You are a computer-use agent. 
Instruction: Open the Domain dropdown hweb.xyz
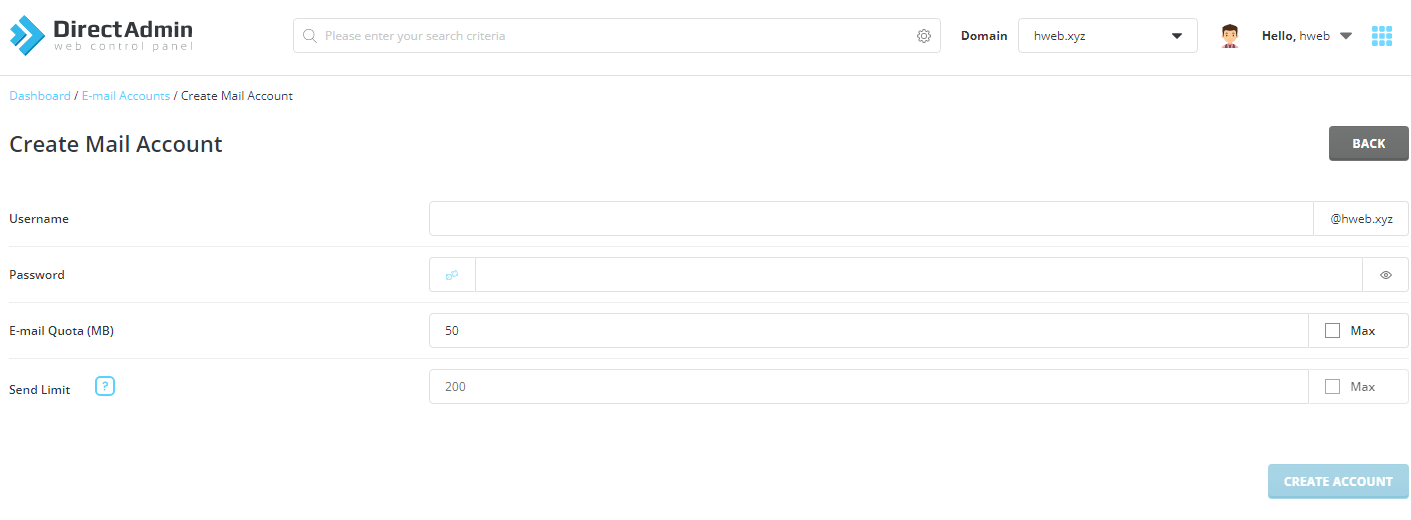click(x=1107, y=36)
